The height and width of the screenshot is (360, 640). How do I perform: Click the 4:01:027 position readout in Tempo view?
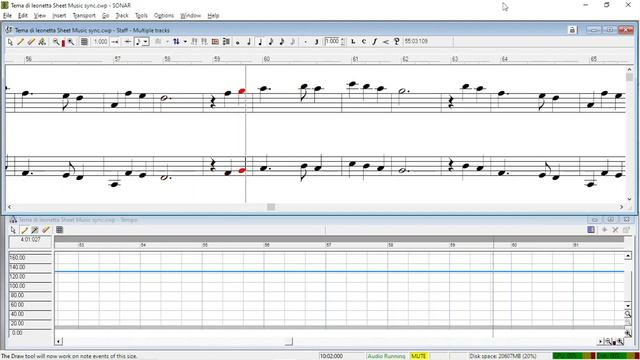tap(30, 240)
